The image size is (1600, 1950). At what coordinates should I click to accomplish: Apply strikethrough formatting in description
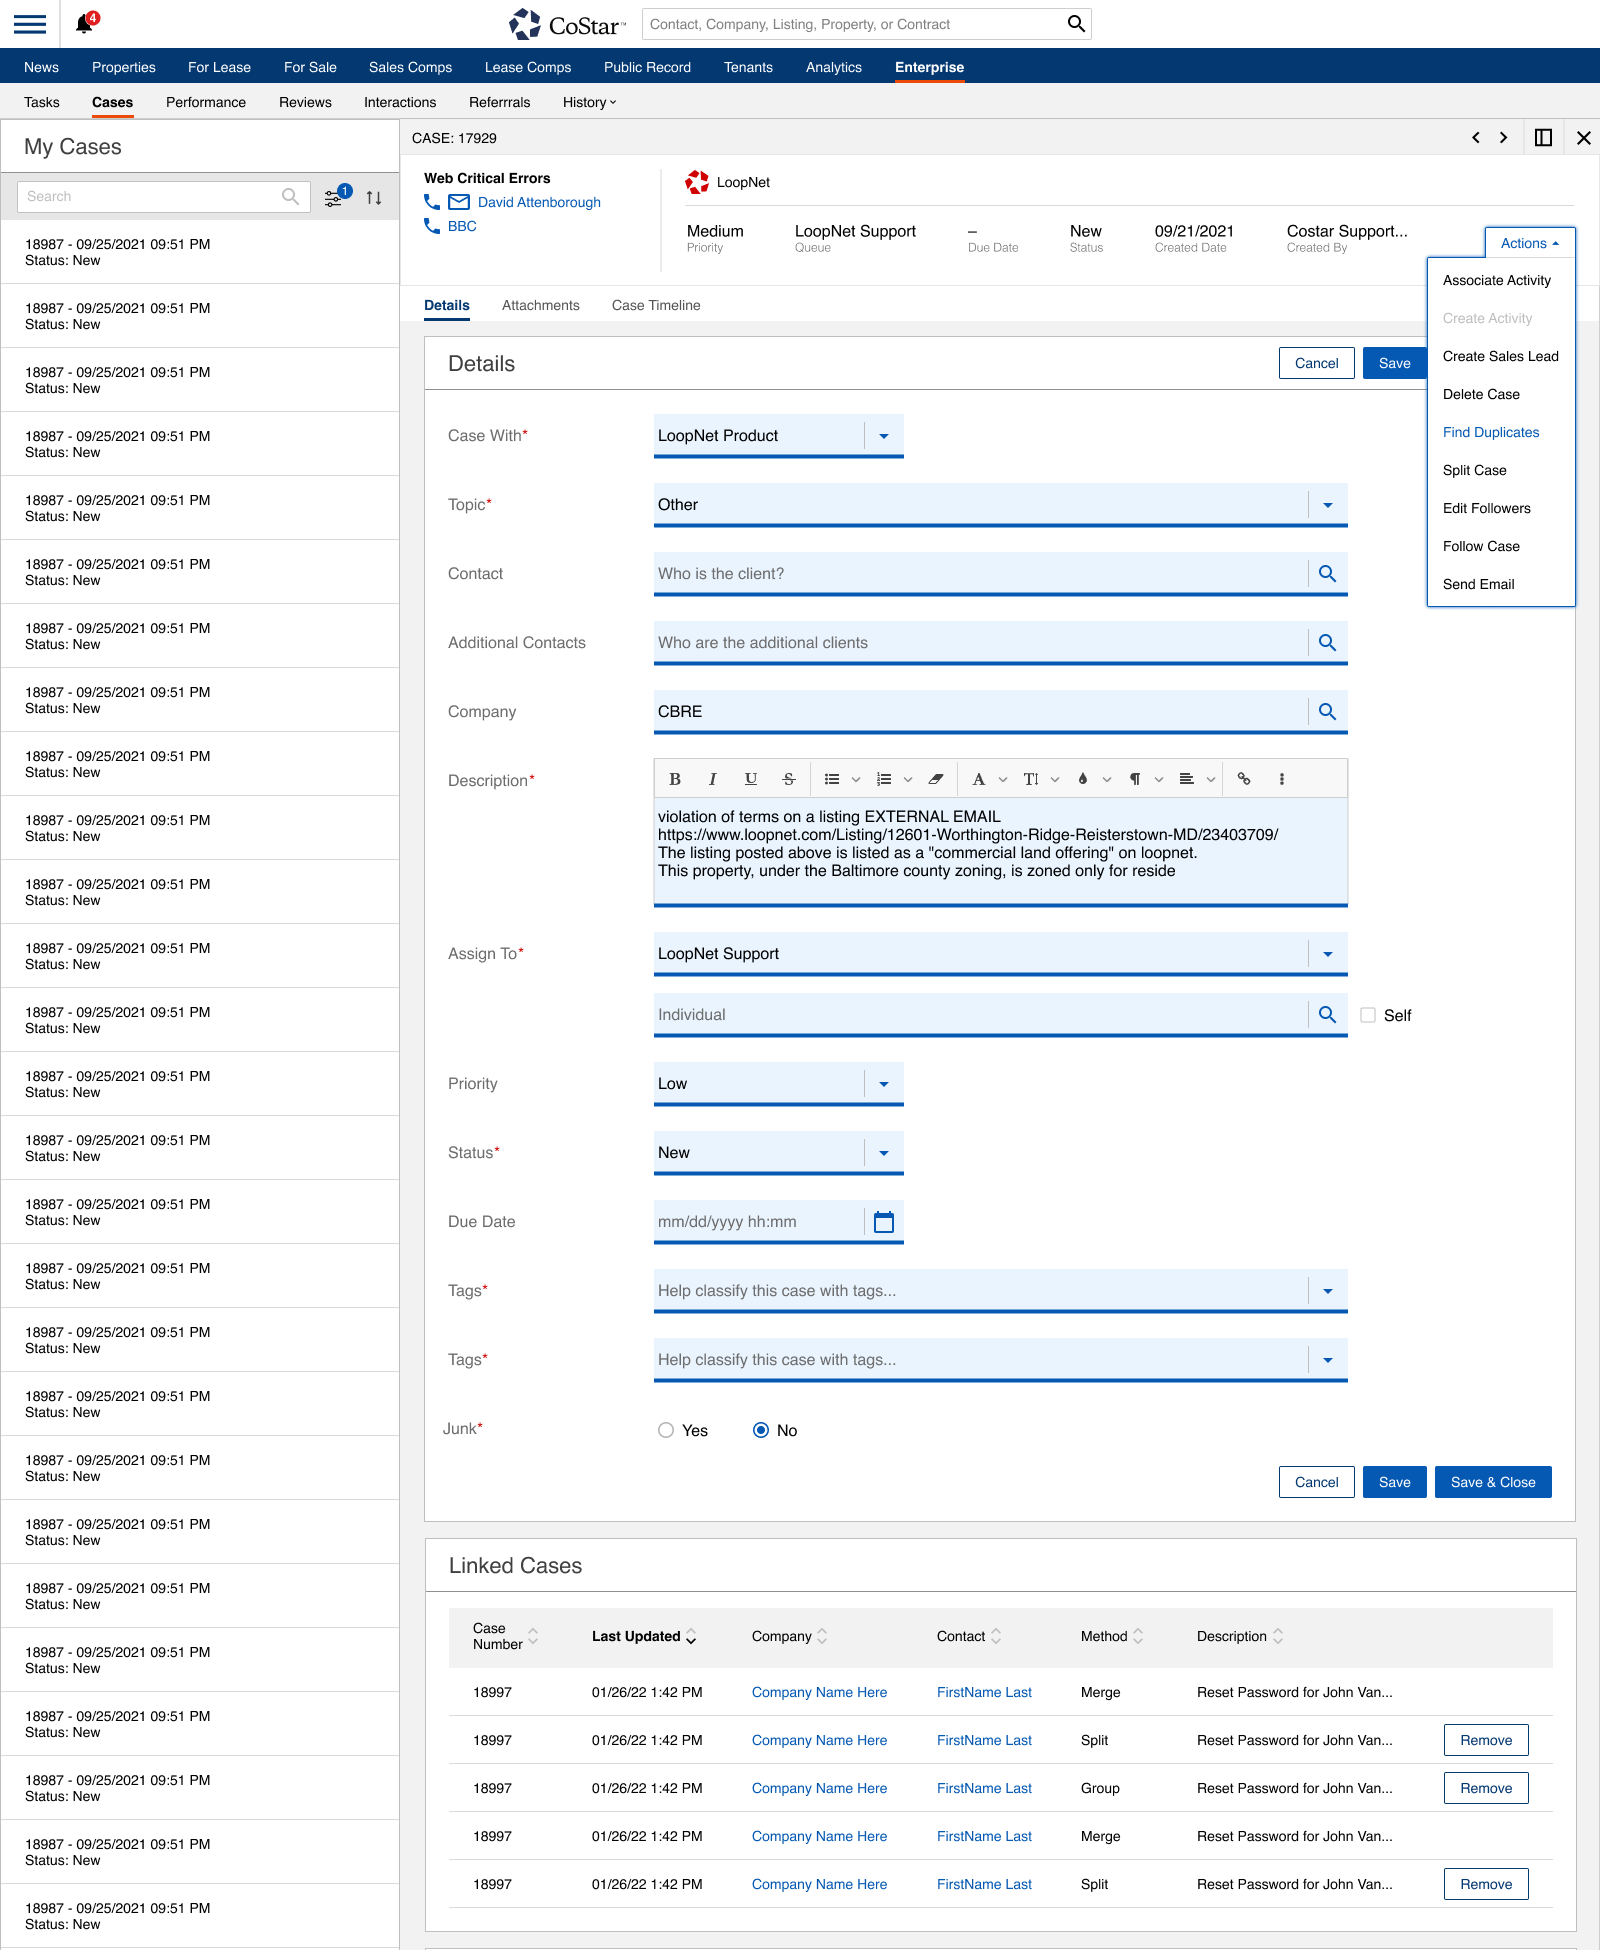point(789,779)
